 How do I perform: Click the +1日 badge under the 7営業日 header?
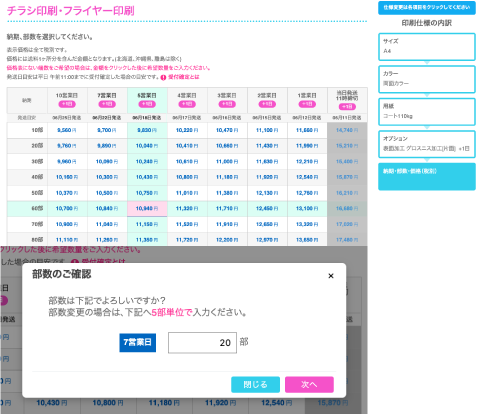point(107,104)
